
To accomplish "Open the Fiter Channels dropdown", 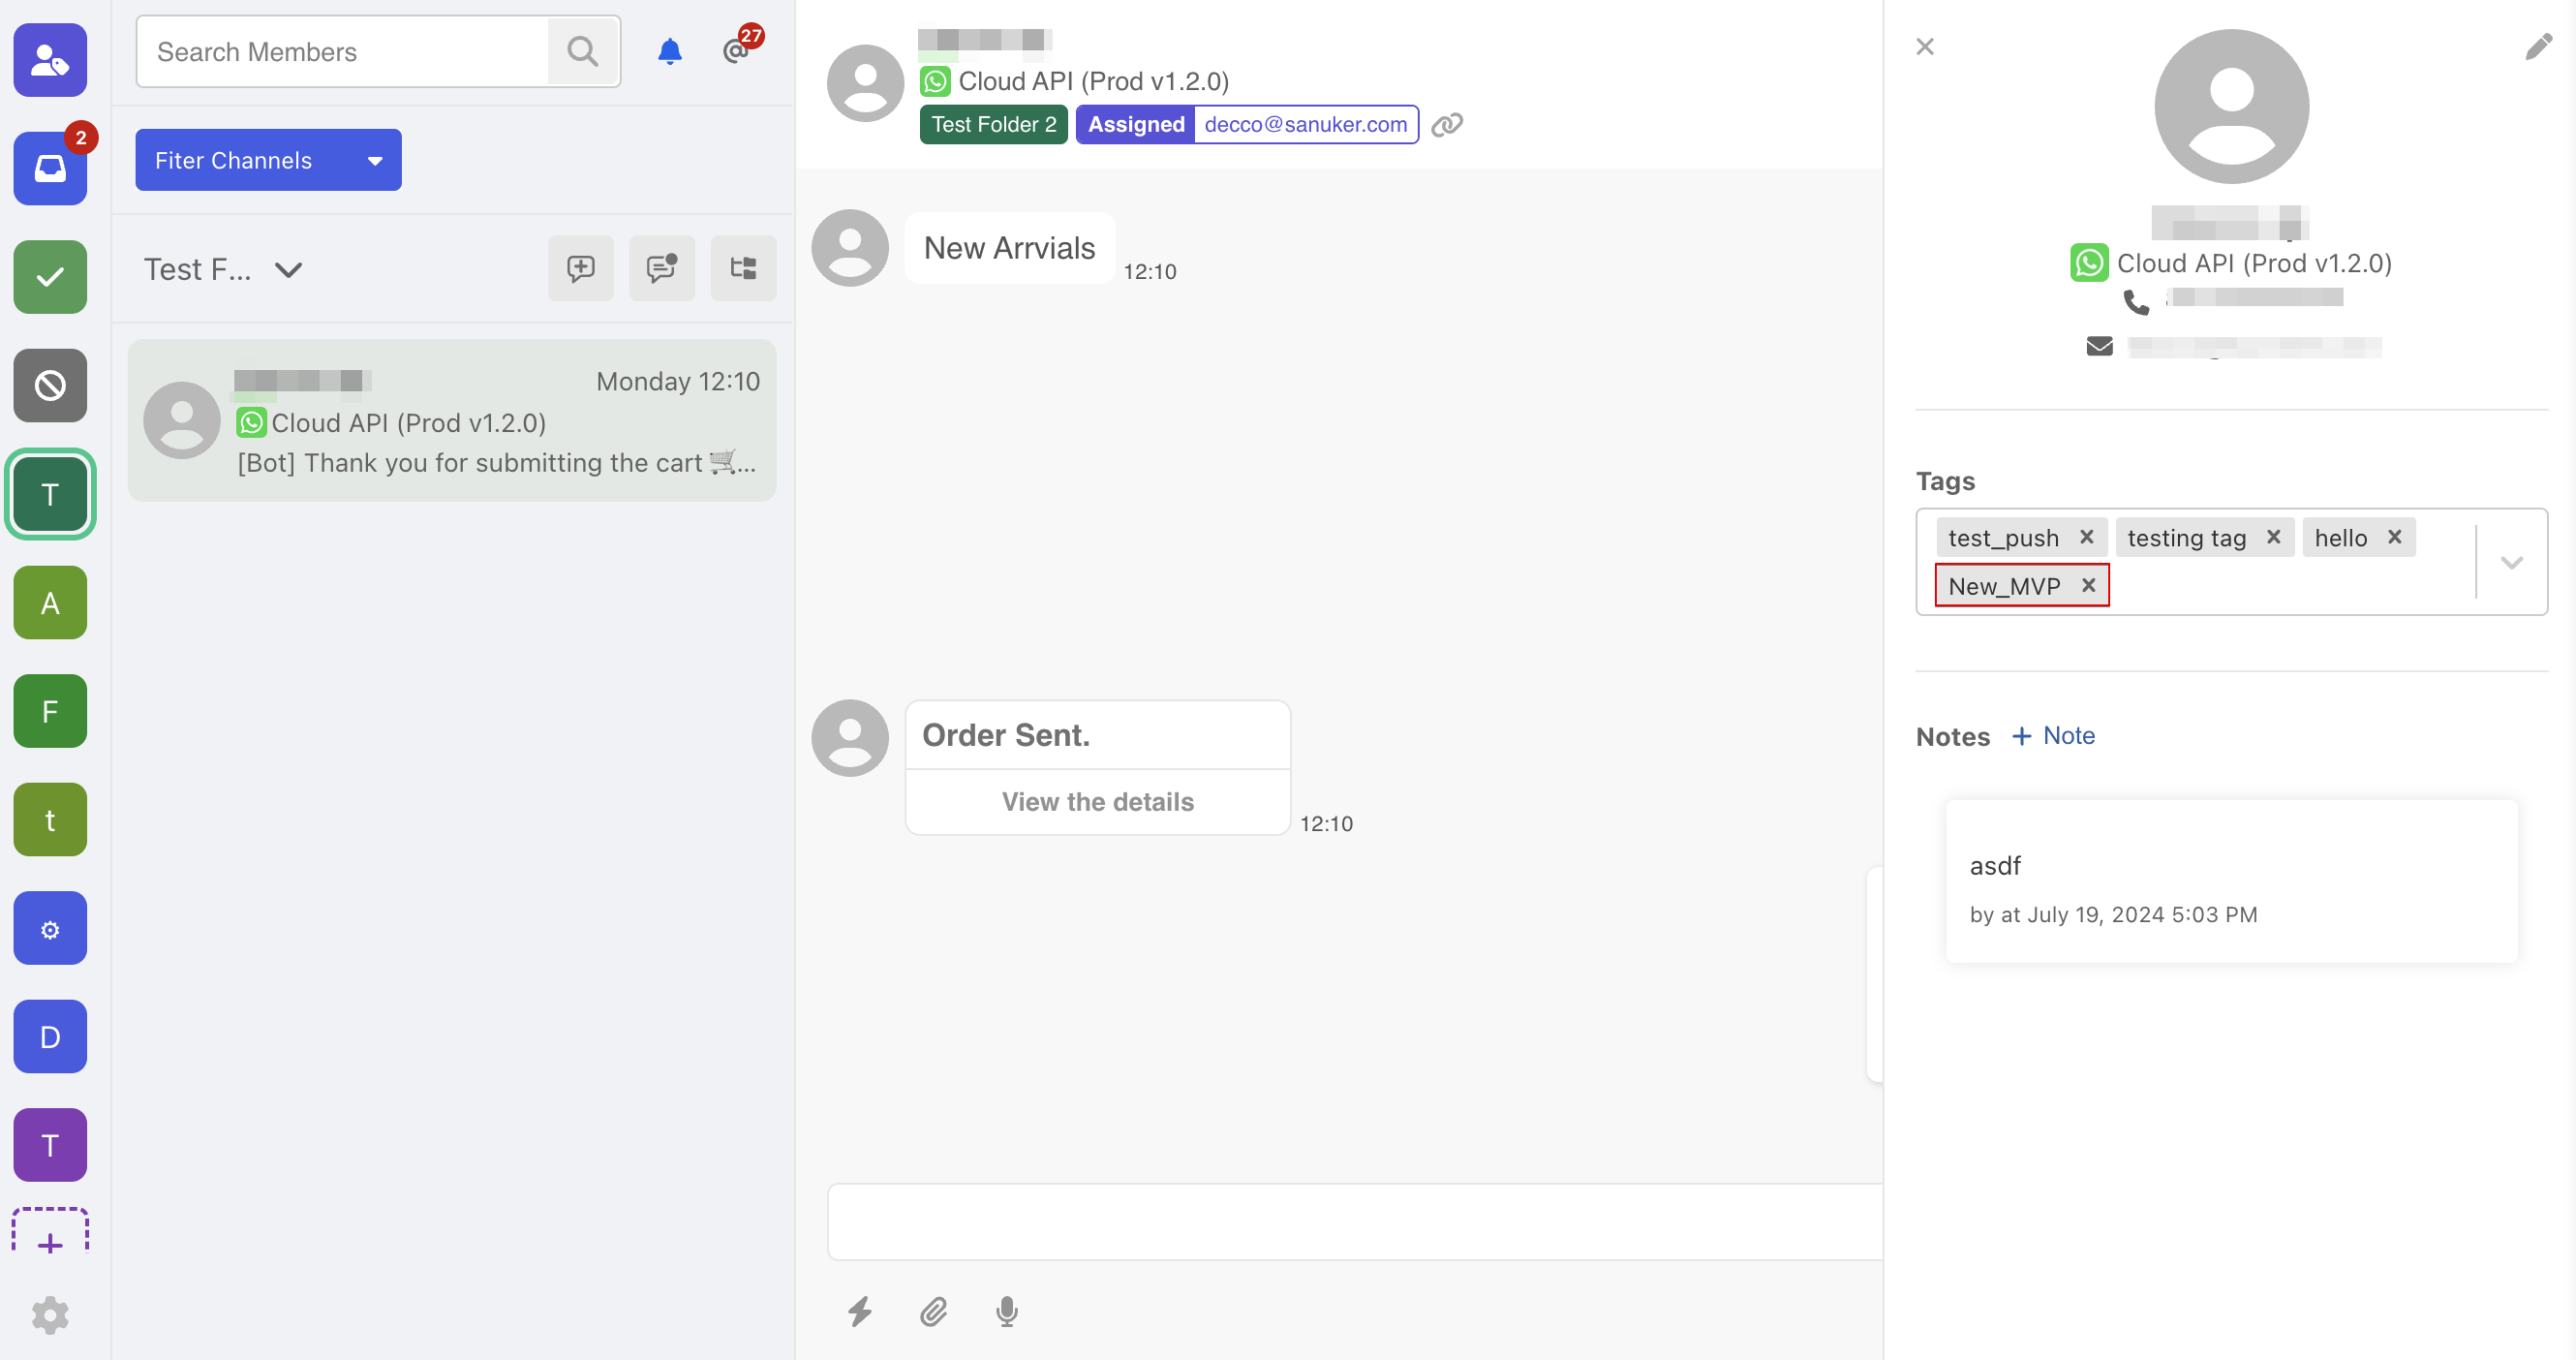I will coord(268,160).
